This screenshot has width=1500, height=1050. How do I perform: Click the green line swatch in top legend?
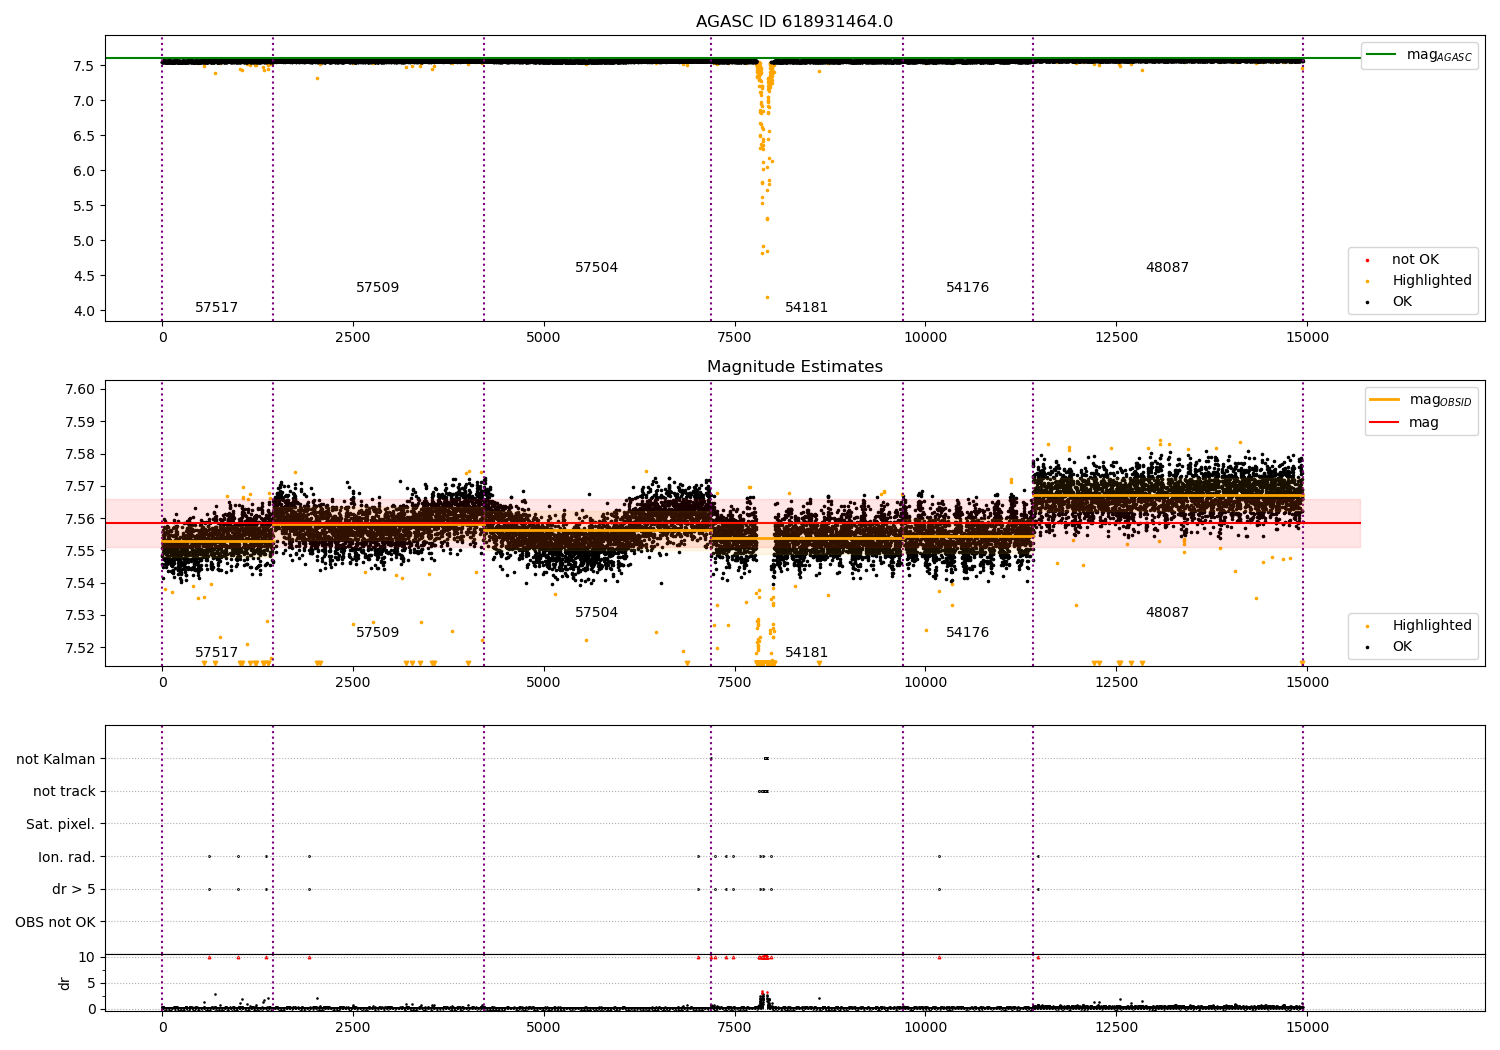(1382, 55)
